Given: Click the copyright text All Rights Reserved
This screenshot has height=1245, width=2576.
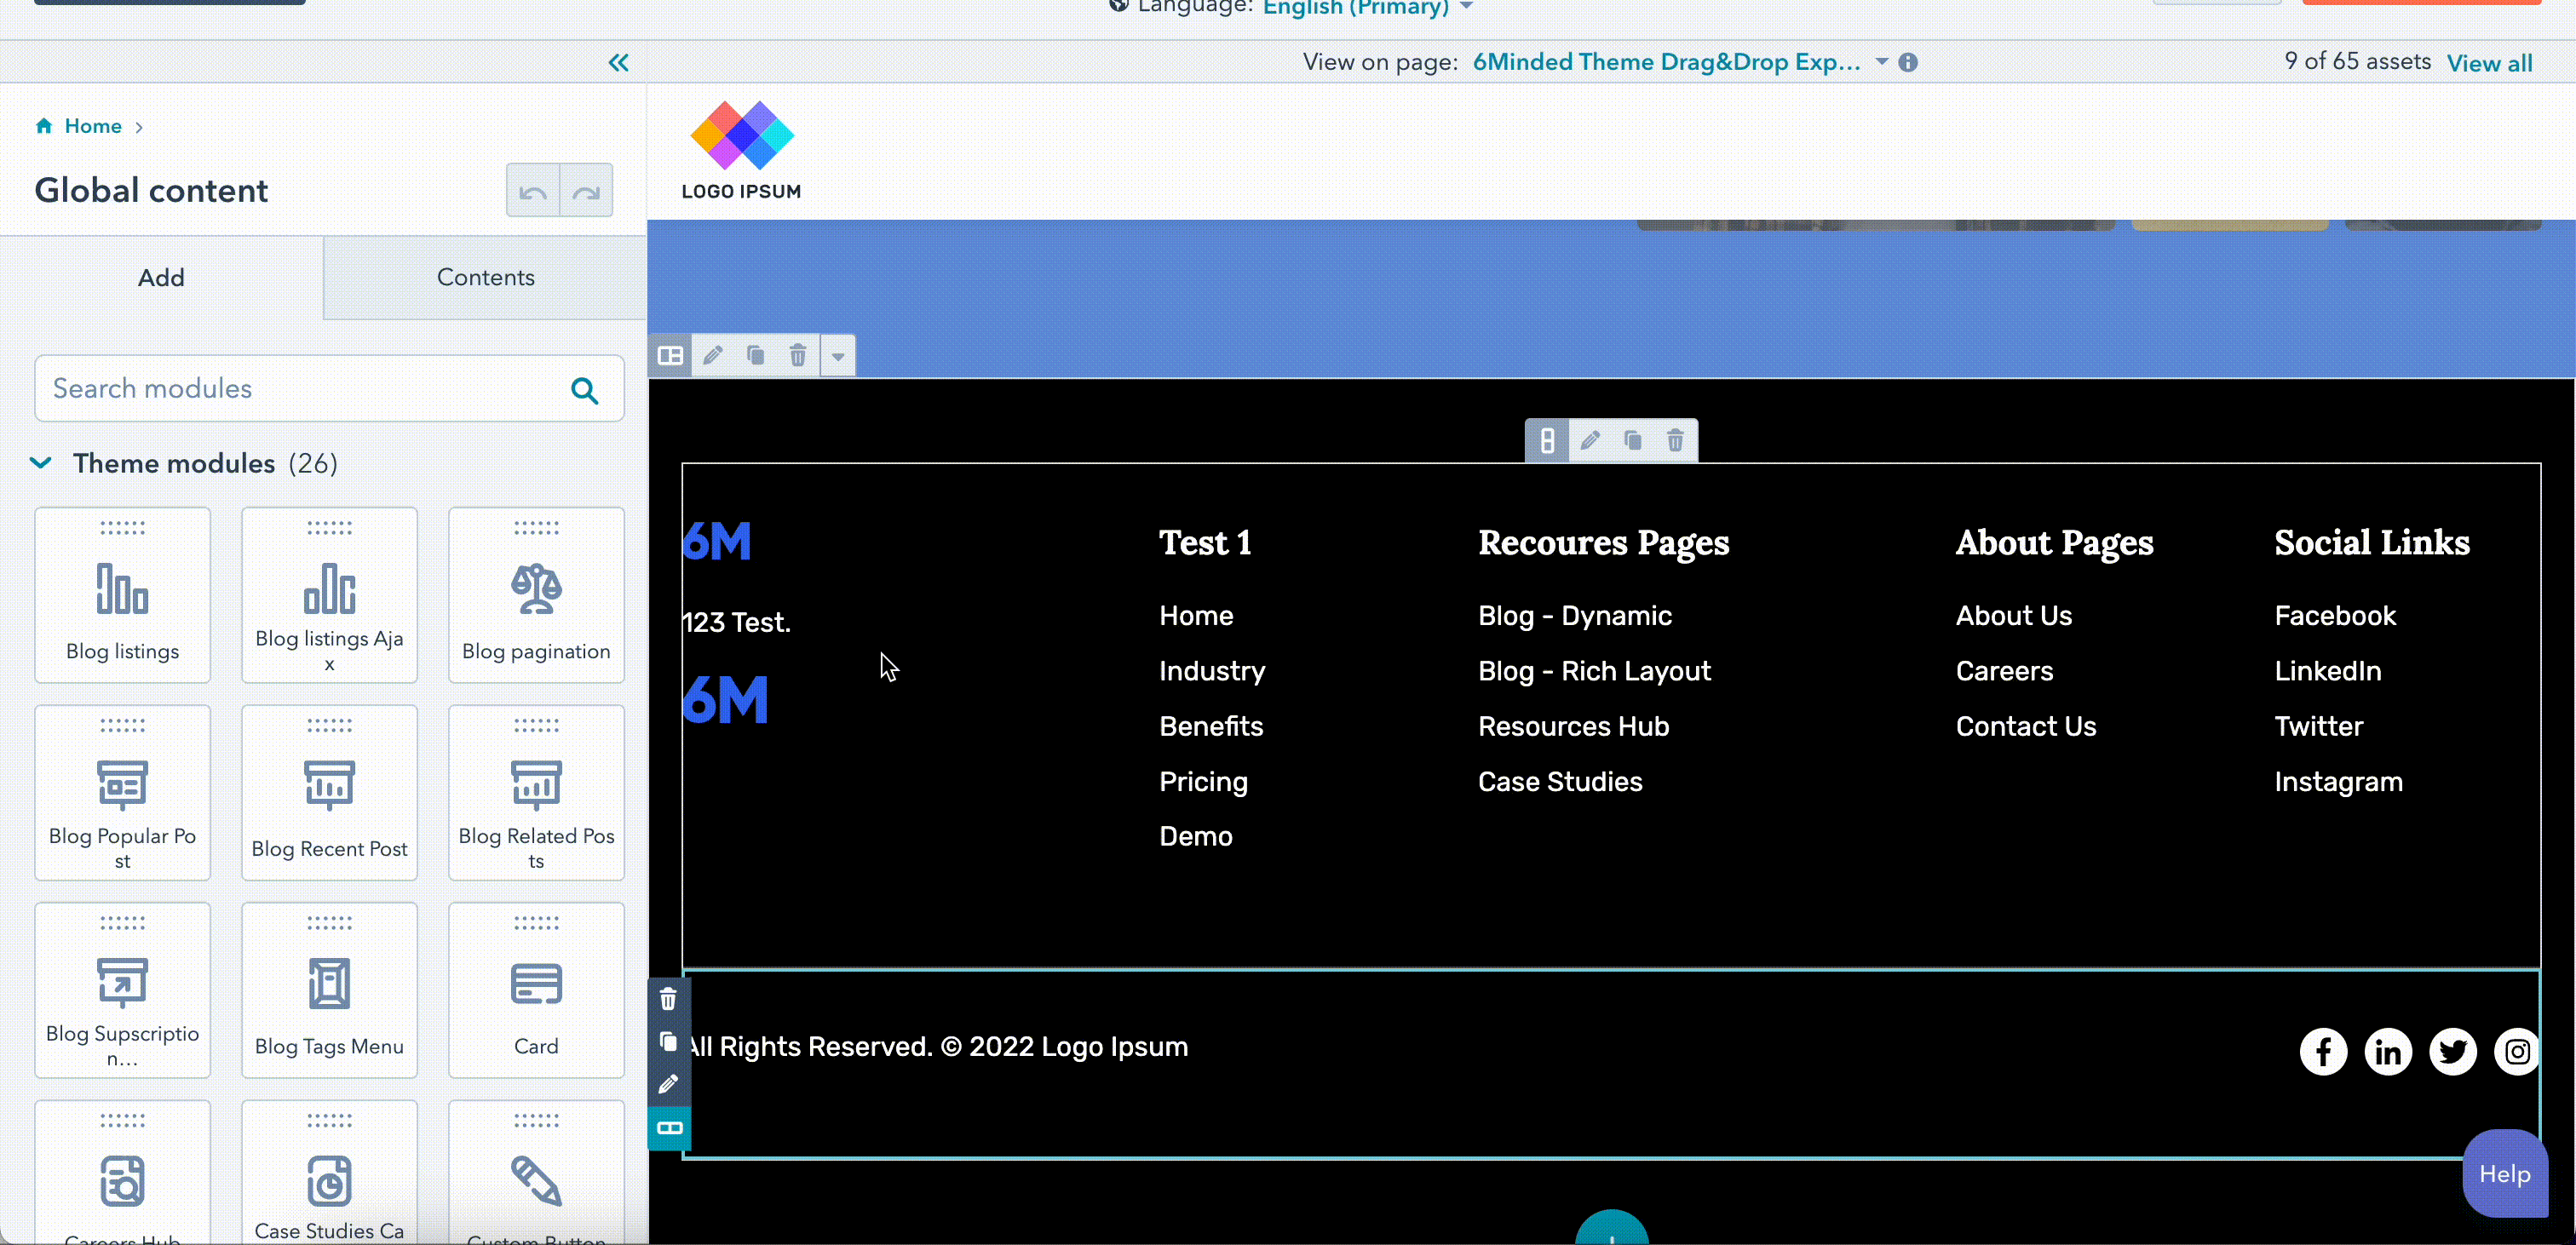Looking at the screenshot, I should click(x=936, y=1047).
